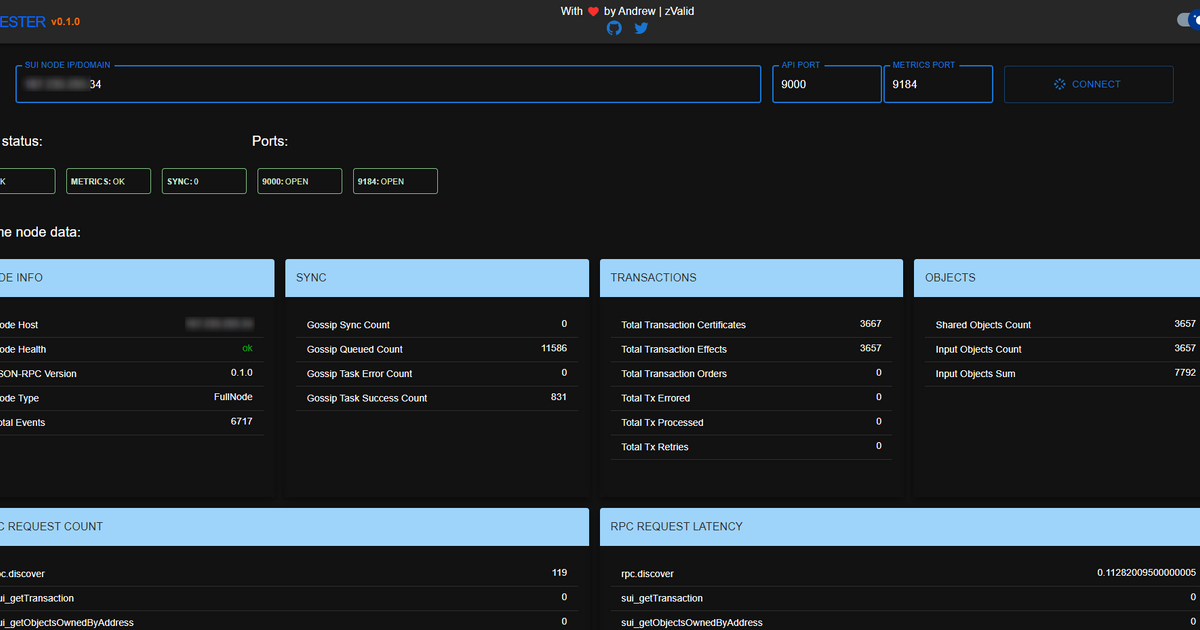The width and height of the screenshot is (1200, 630).
Task: Click the SYNC card header
Action: pos(437,278)
